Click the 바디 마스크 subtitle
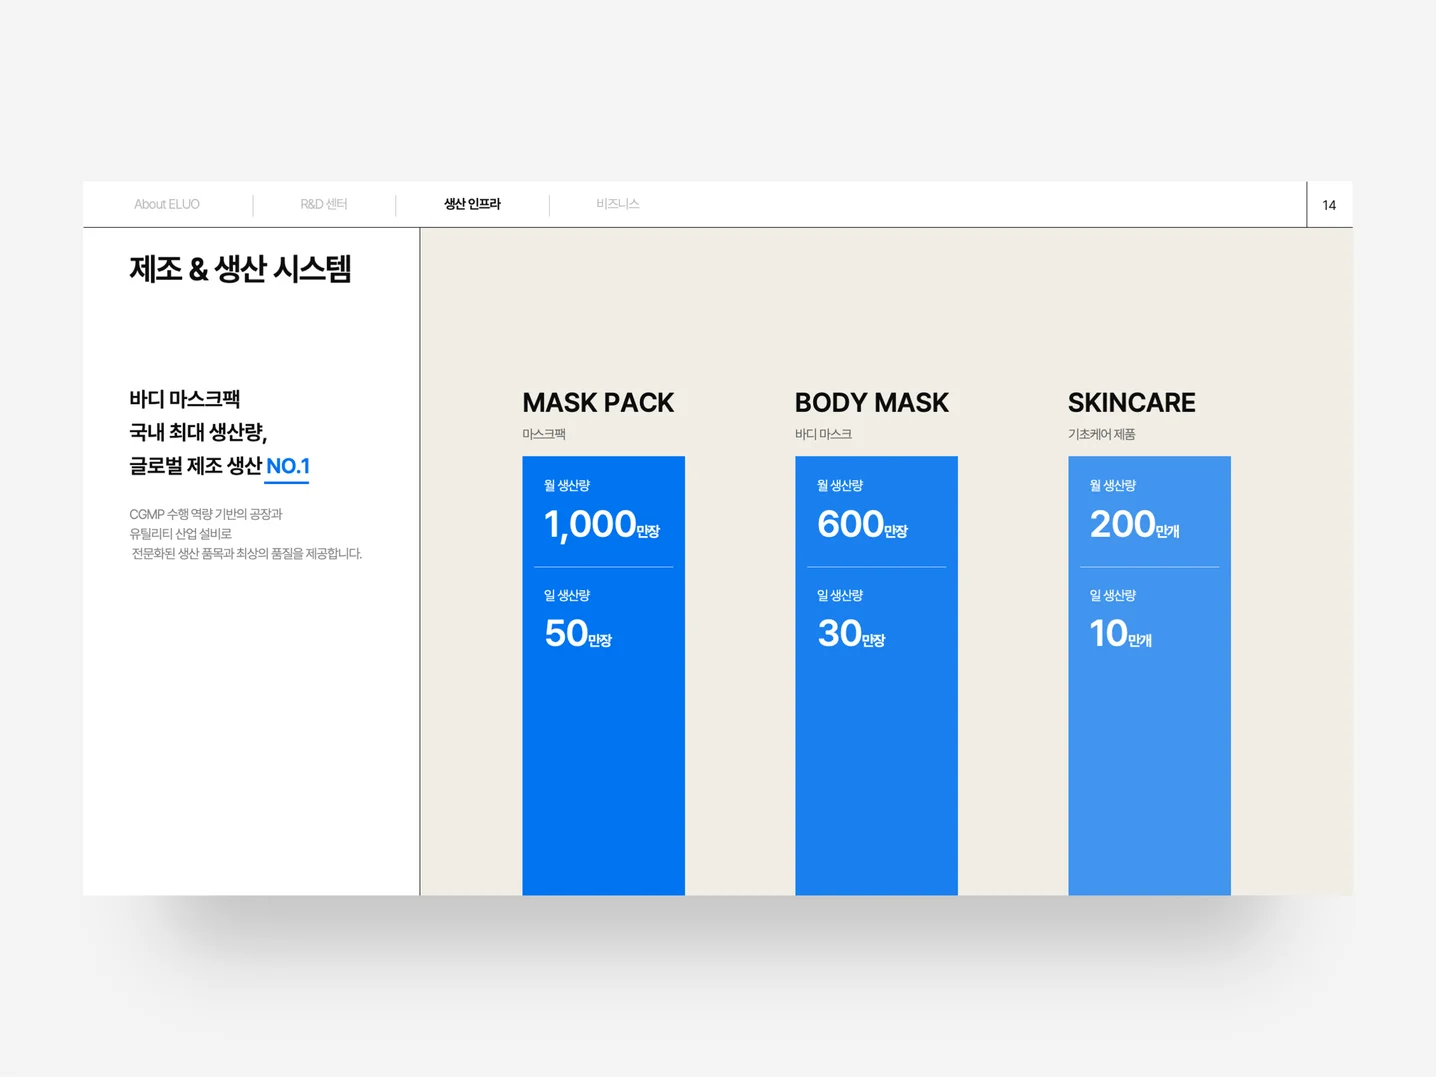 [x=823, y=434]
